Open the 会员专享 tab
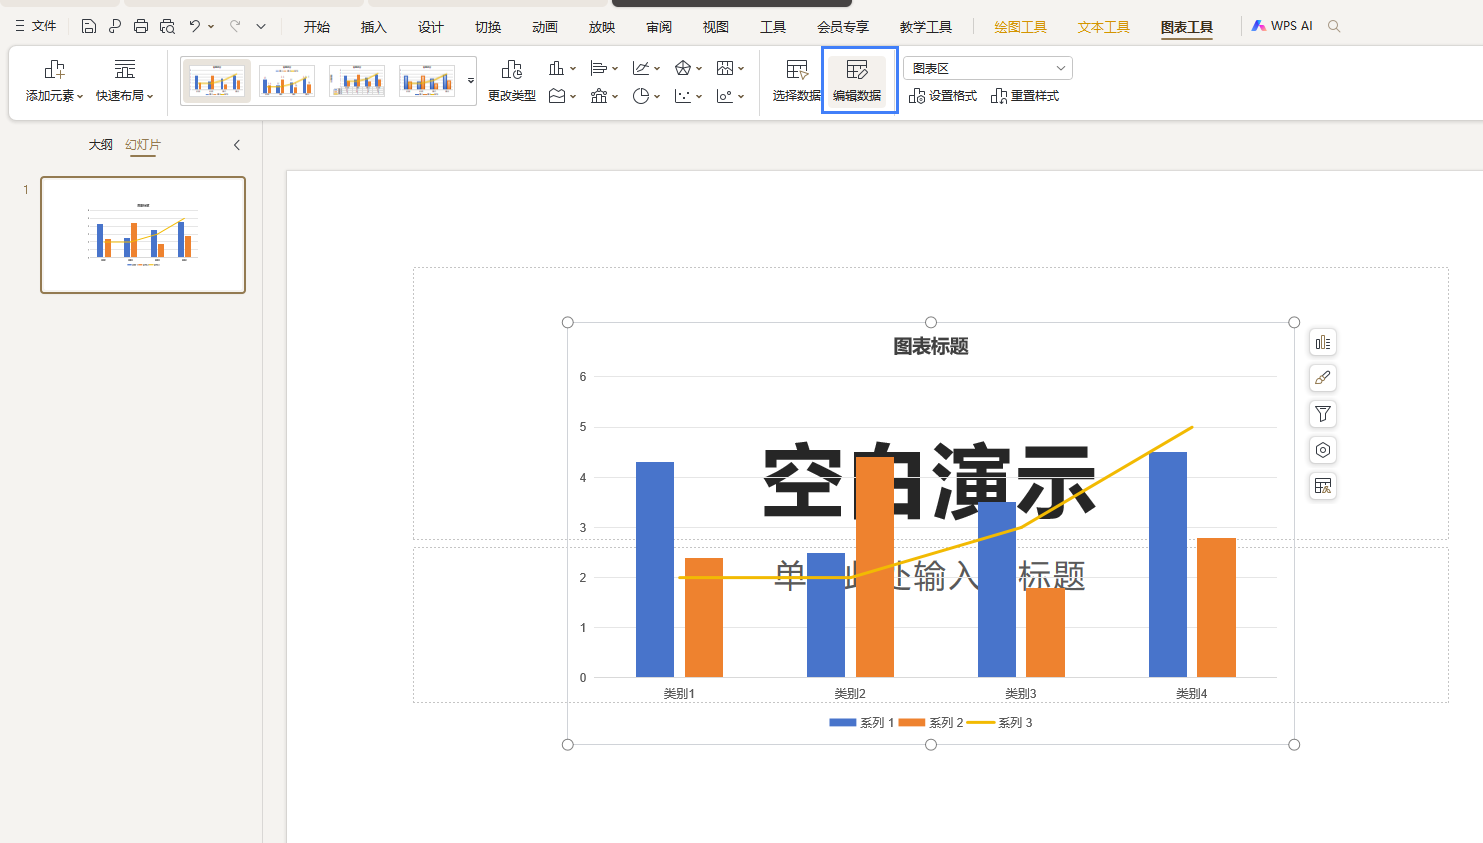 pos(843,27)
